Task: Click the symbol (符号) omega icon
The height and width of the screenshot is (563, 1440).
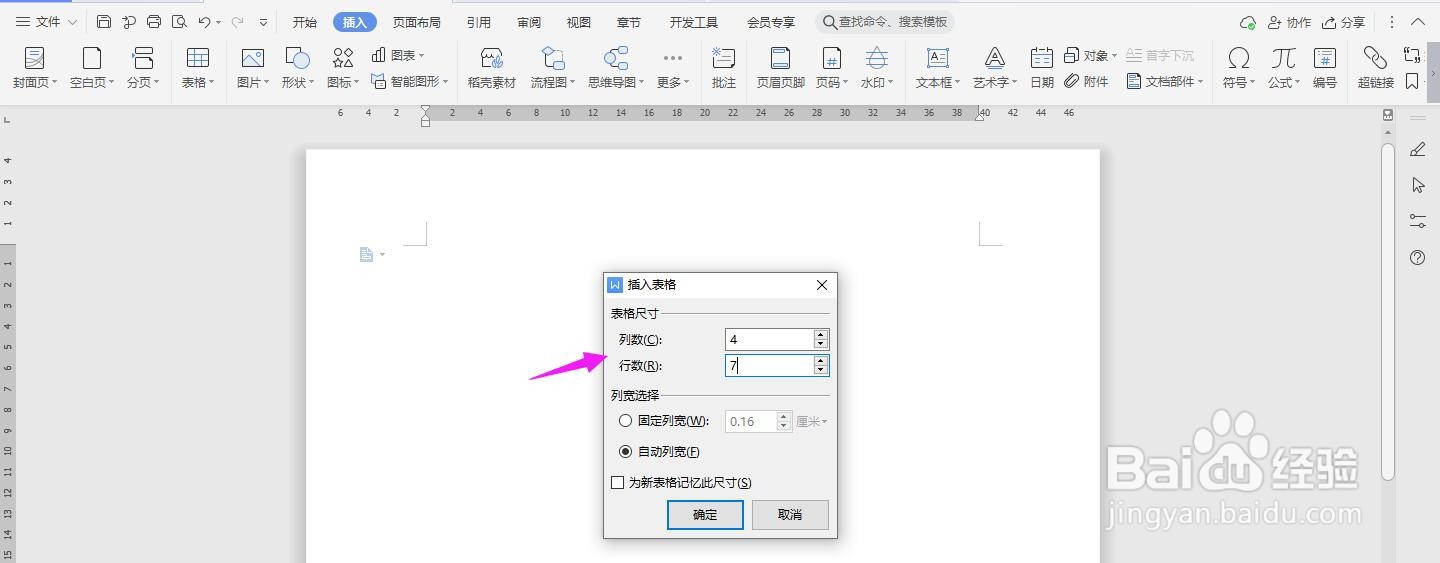Action: coord(1239,58)
